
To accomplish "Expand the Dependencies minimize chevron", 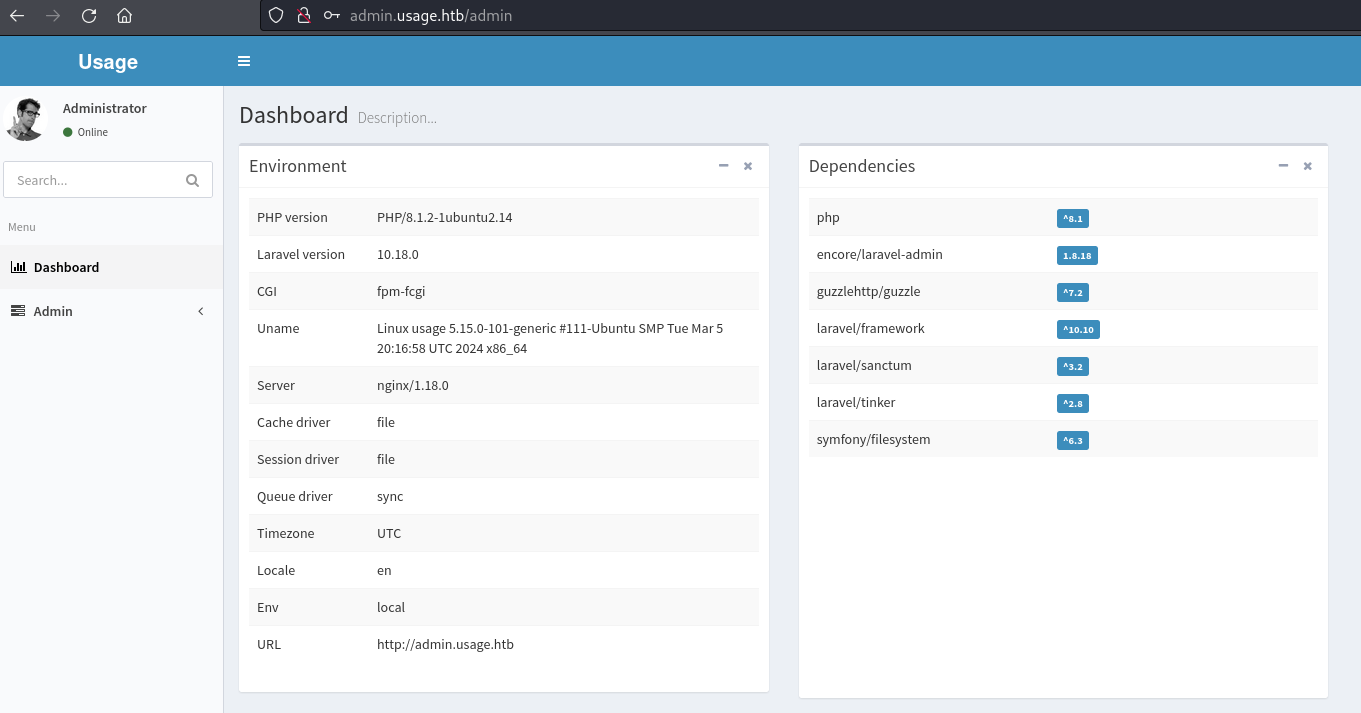I will 1283,166.
